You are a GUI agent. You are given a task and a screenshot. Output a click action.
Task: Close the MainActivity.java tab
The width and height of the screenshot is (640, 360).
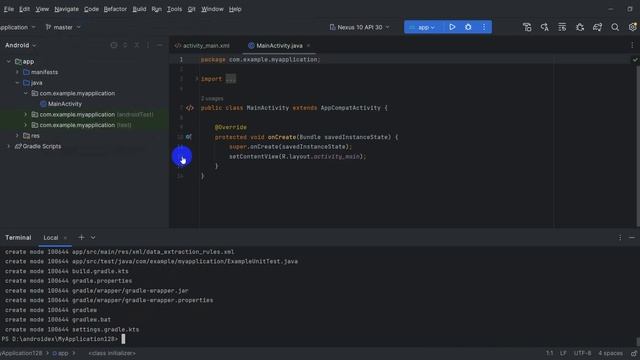pos(309,46)
